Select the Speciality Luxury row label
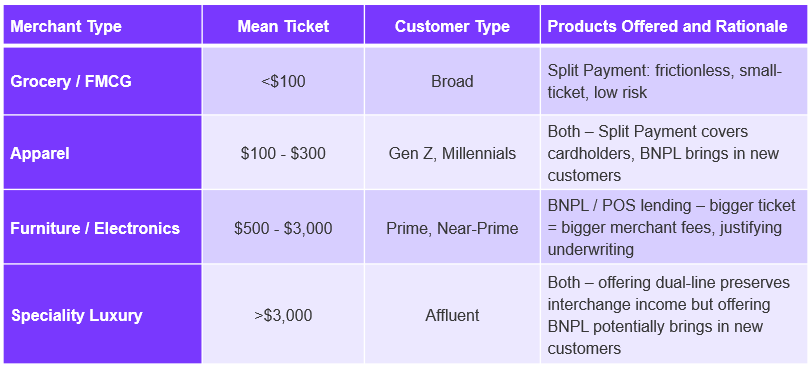Viewport: 812px width, 368px height. pos(103,314)
